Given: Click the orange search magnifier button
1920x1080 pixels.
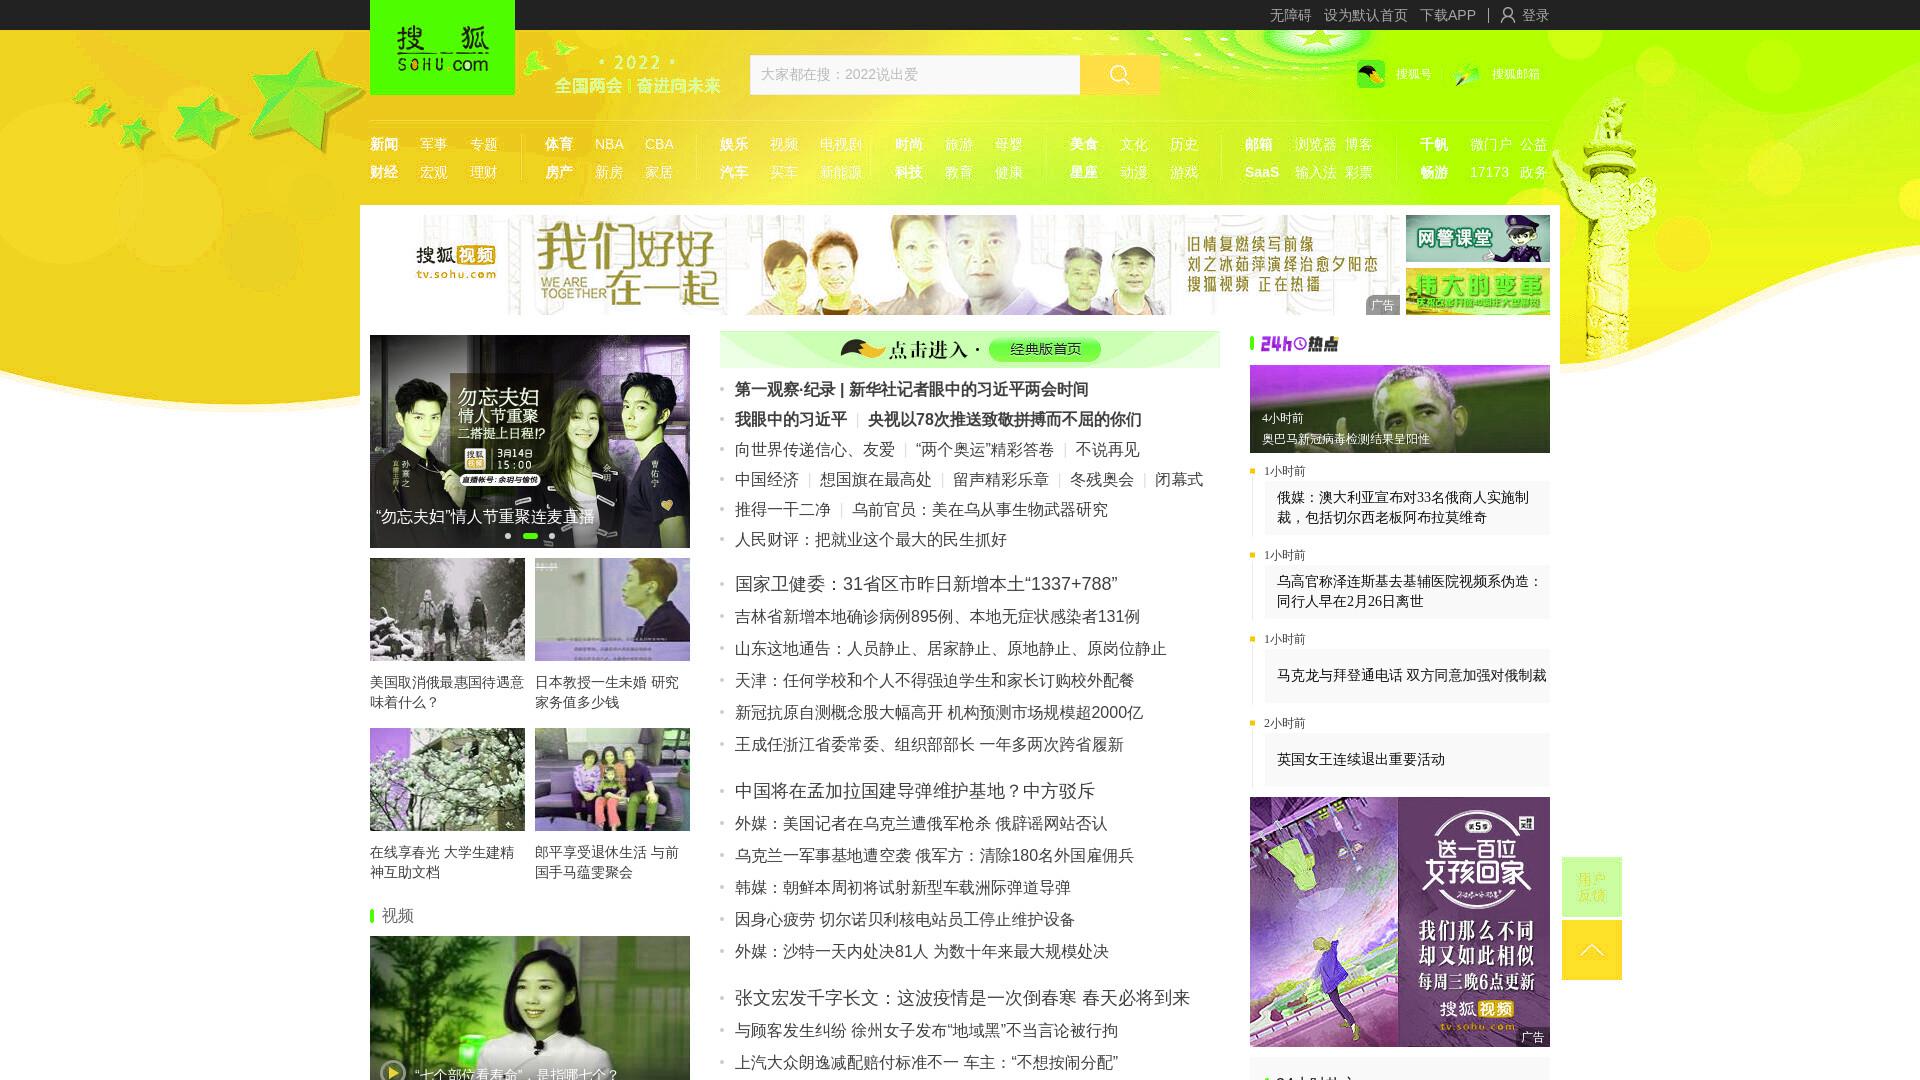Looking at the screenshot, I should (1119, 74).
